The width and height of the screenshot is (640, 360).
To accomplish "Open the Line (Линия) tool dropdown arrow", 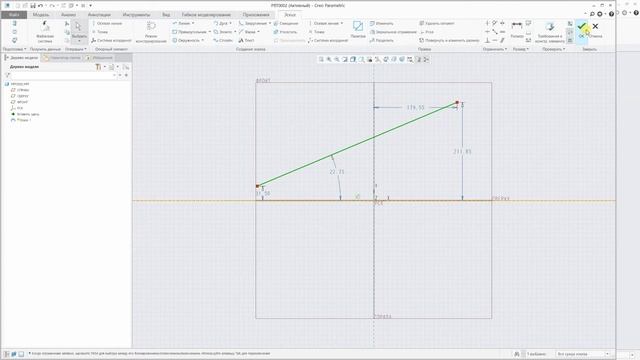I will click(x=193, y=23).
